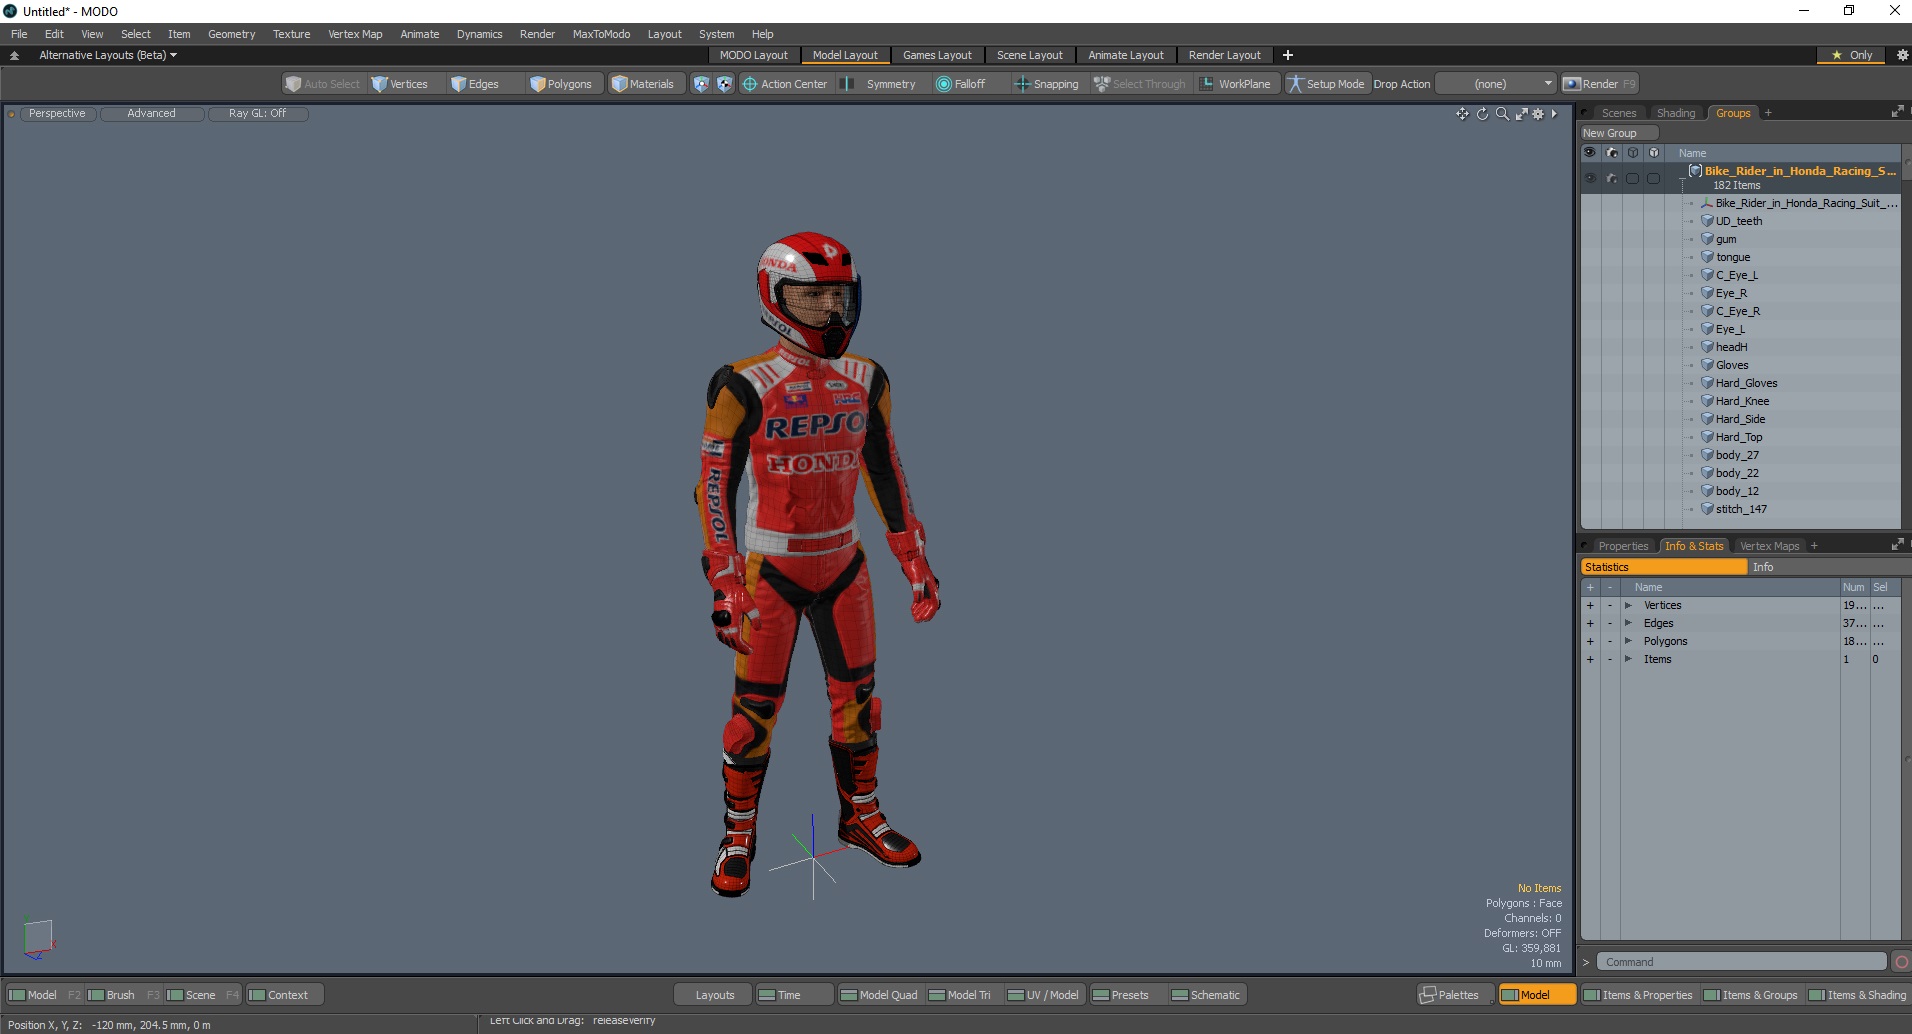The height and width of the screenshot is (1034, 1912).
Task: Click the Layouts button at bottom
Action: tap(714, 995)
